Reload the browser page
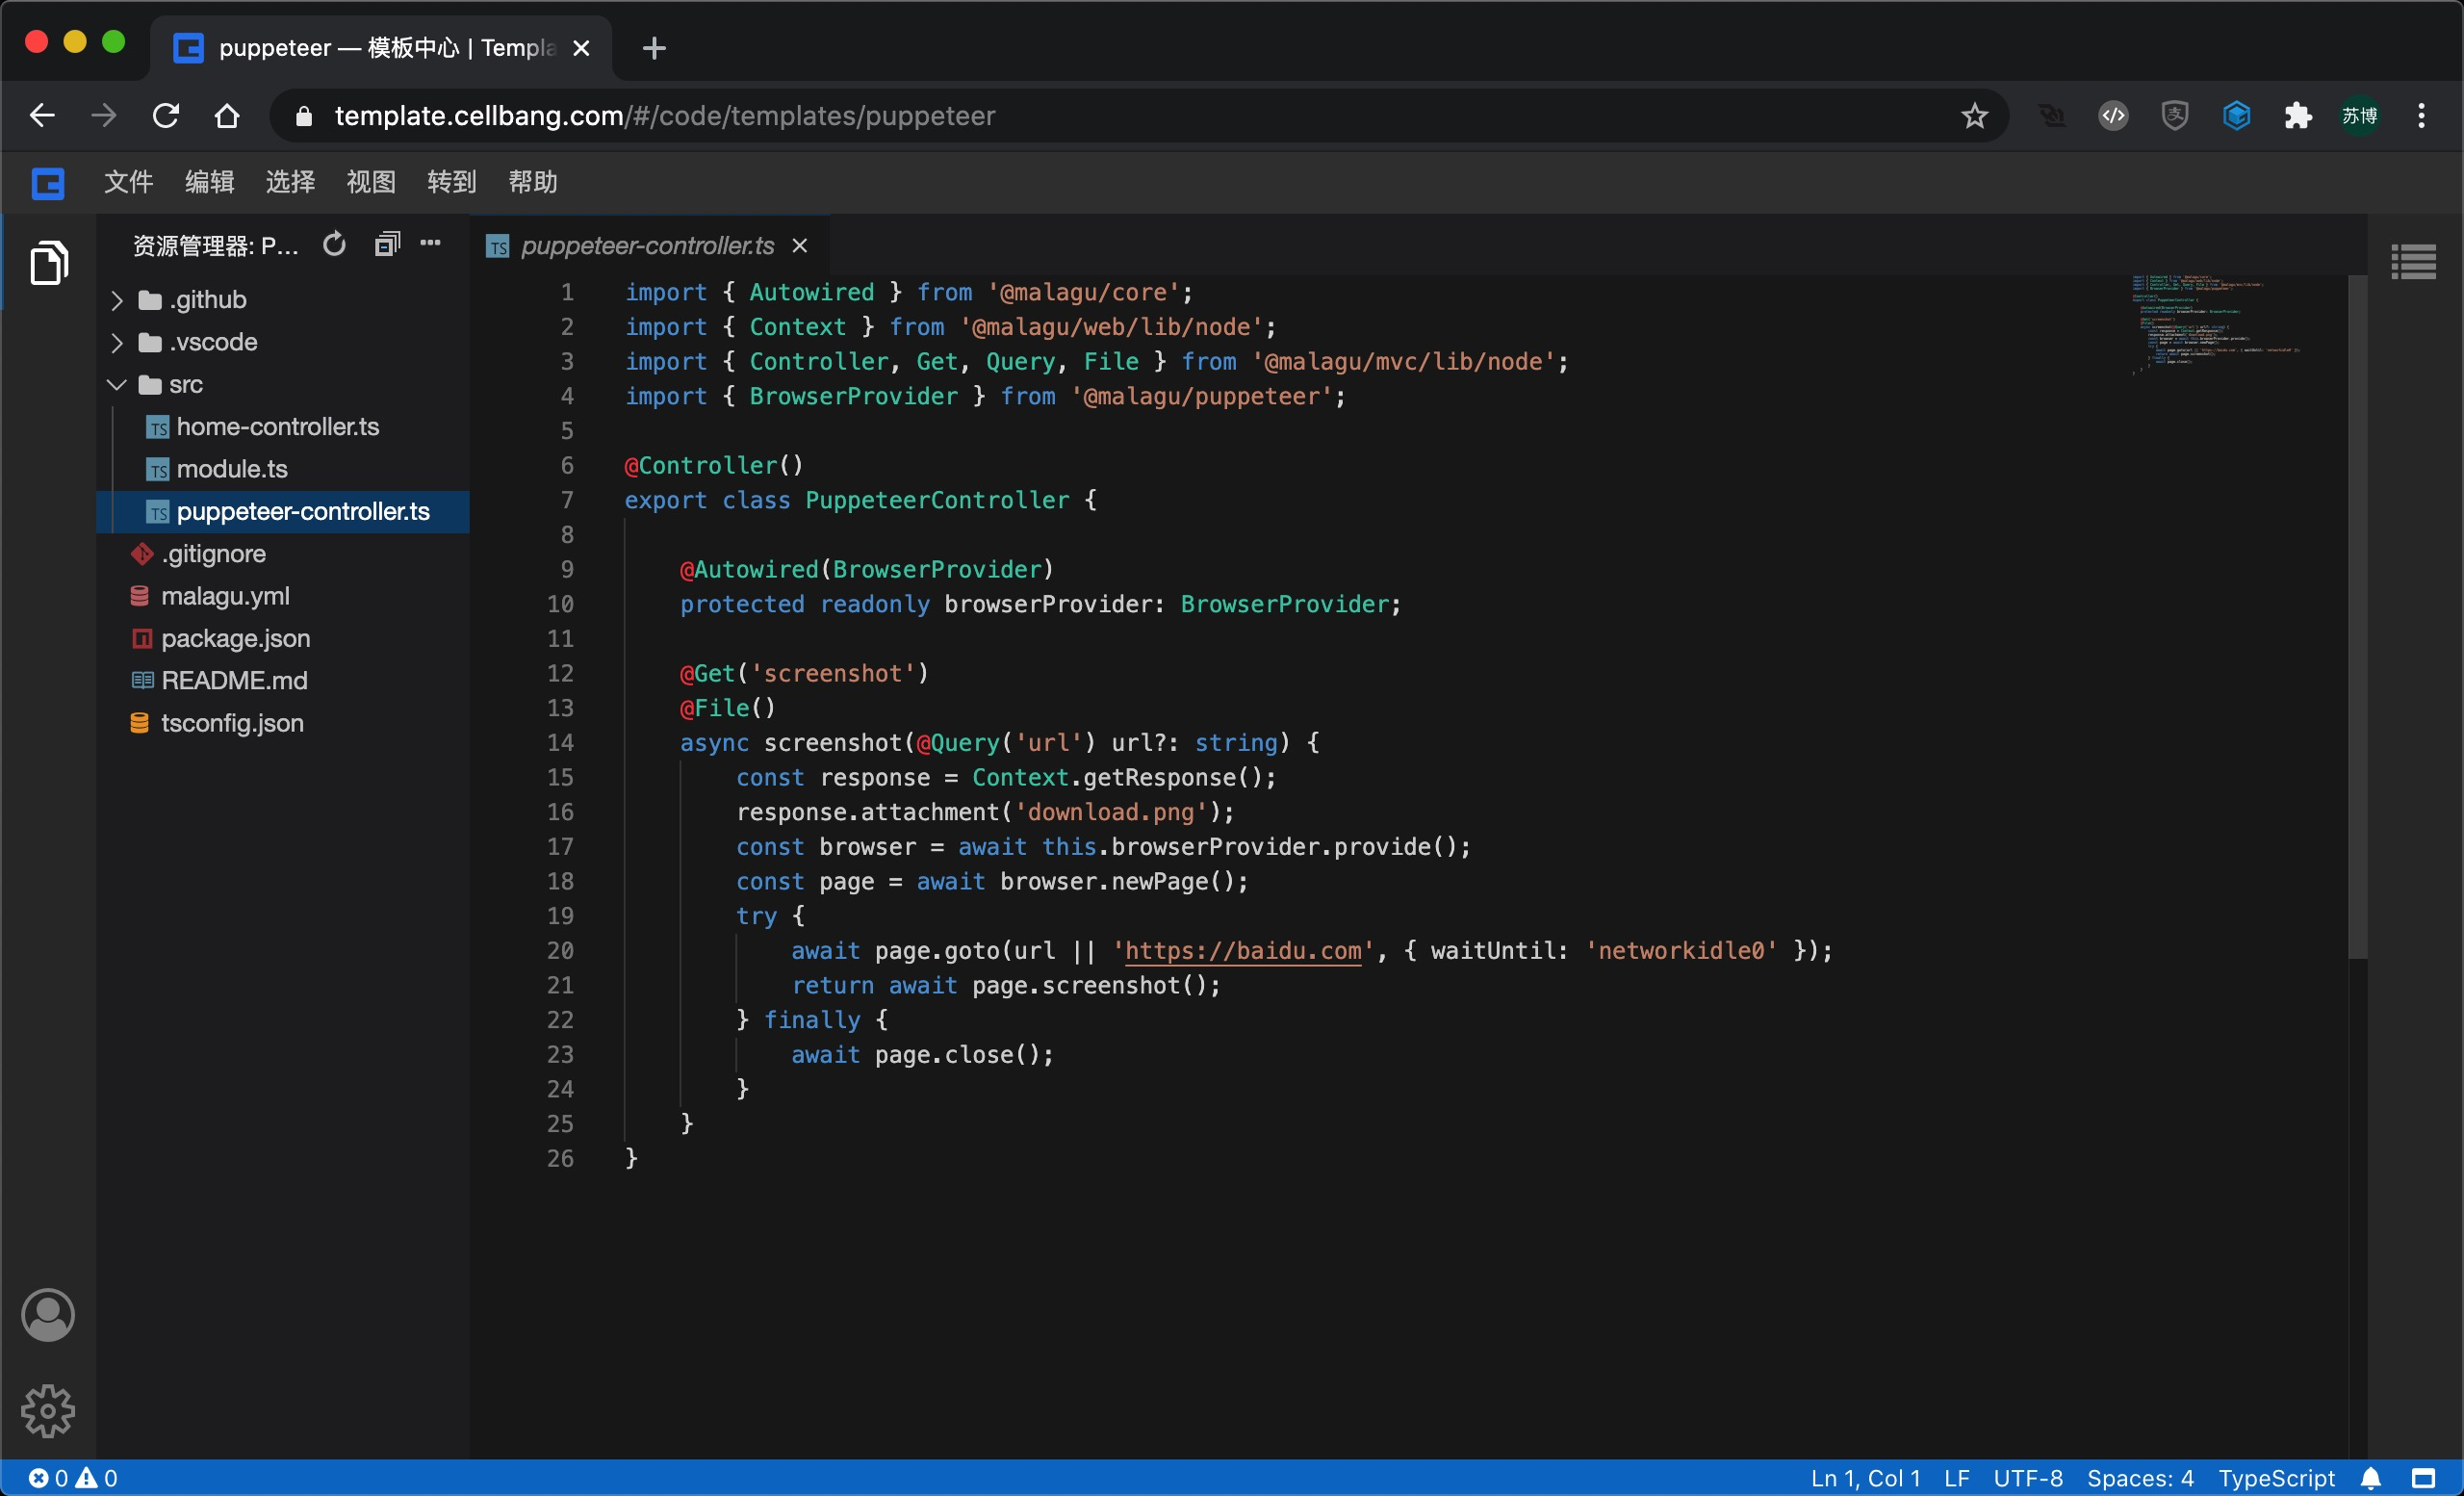 [x=166, y=116]
